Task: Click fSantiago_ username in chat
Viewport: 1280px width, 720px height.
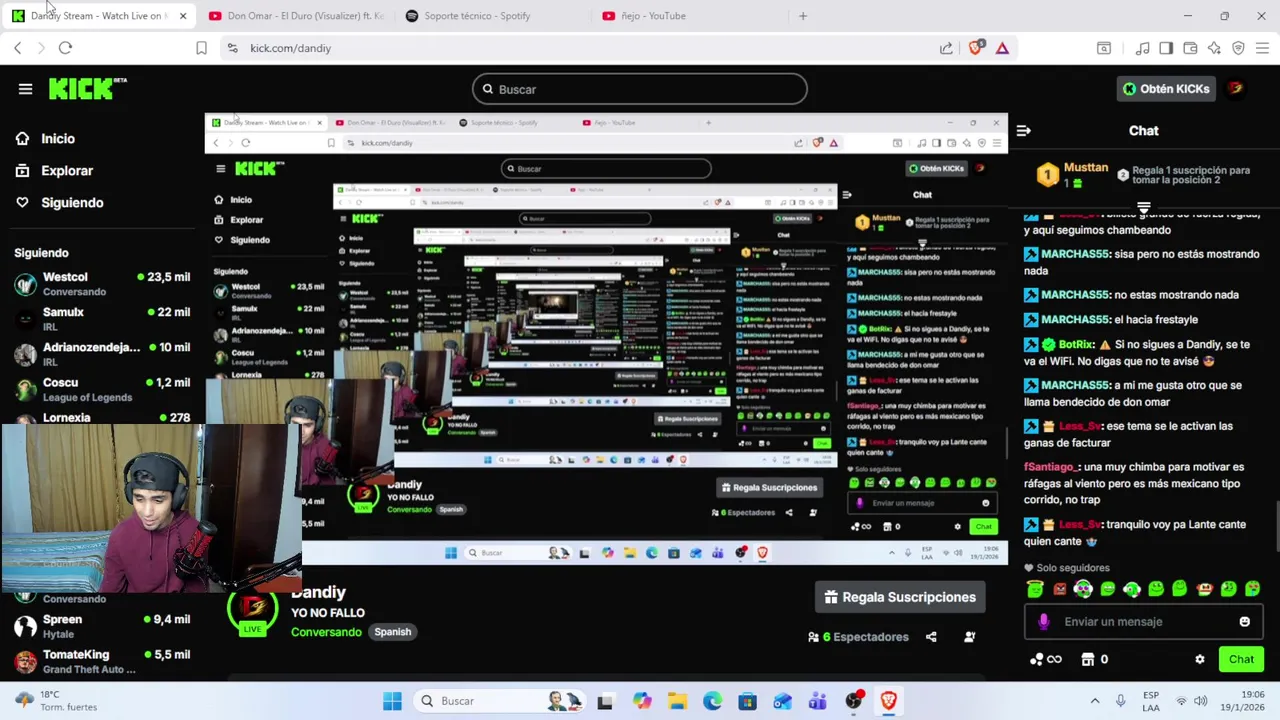Action: click(x=1051, y=467)
